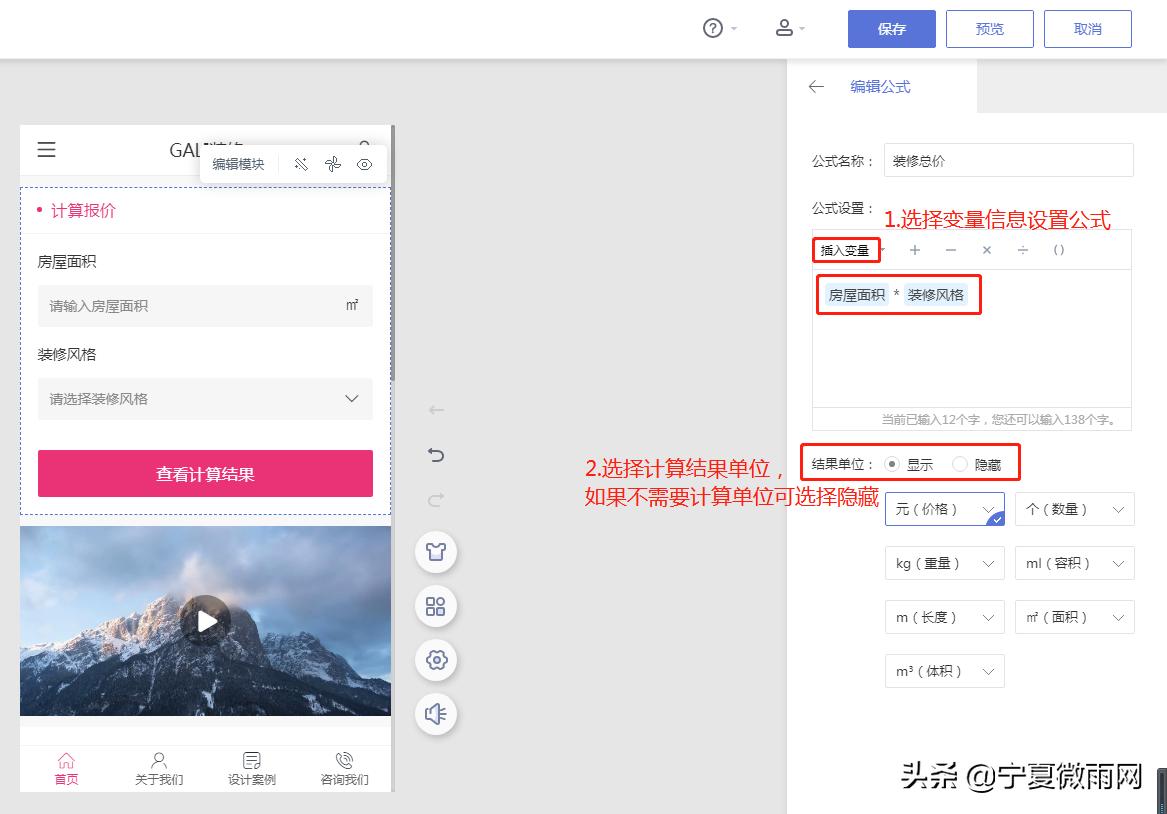Open the modules grid icon

pos(435,606)
